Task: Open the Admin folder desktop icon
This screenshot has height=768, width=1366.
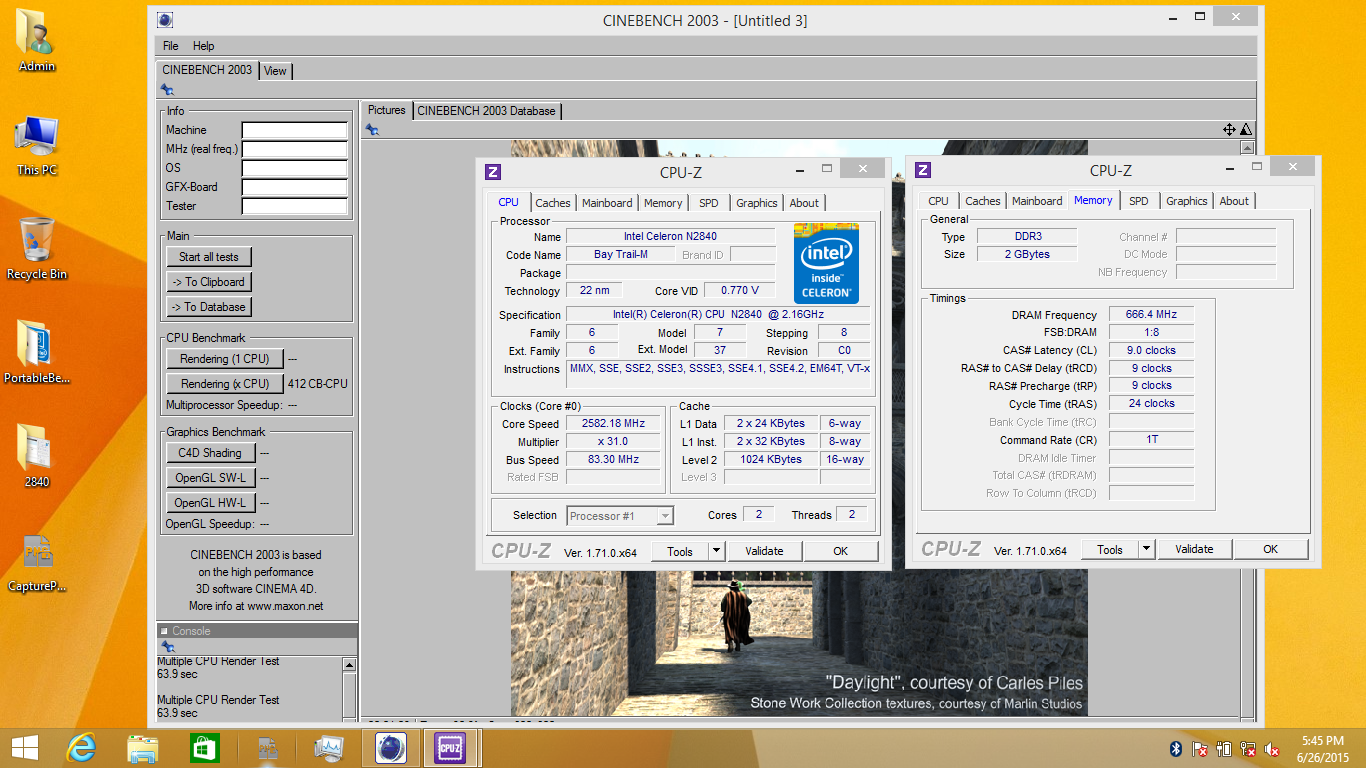Action: click(37, 40)
